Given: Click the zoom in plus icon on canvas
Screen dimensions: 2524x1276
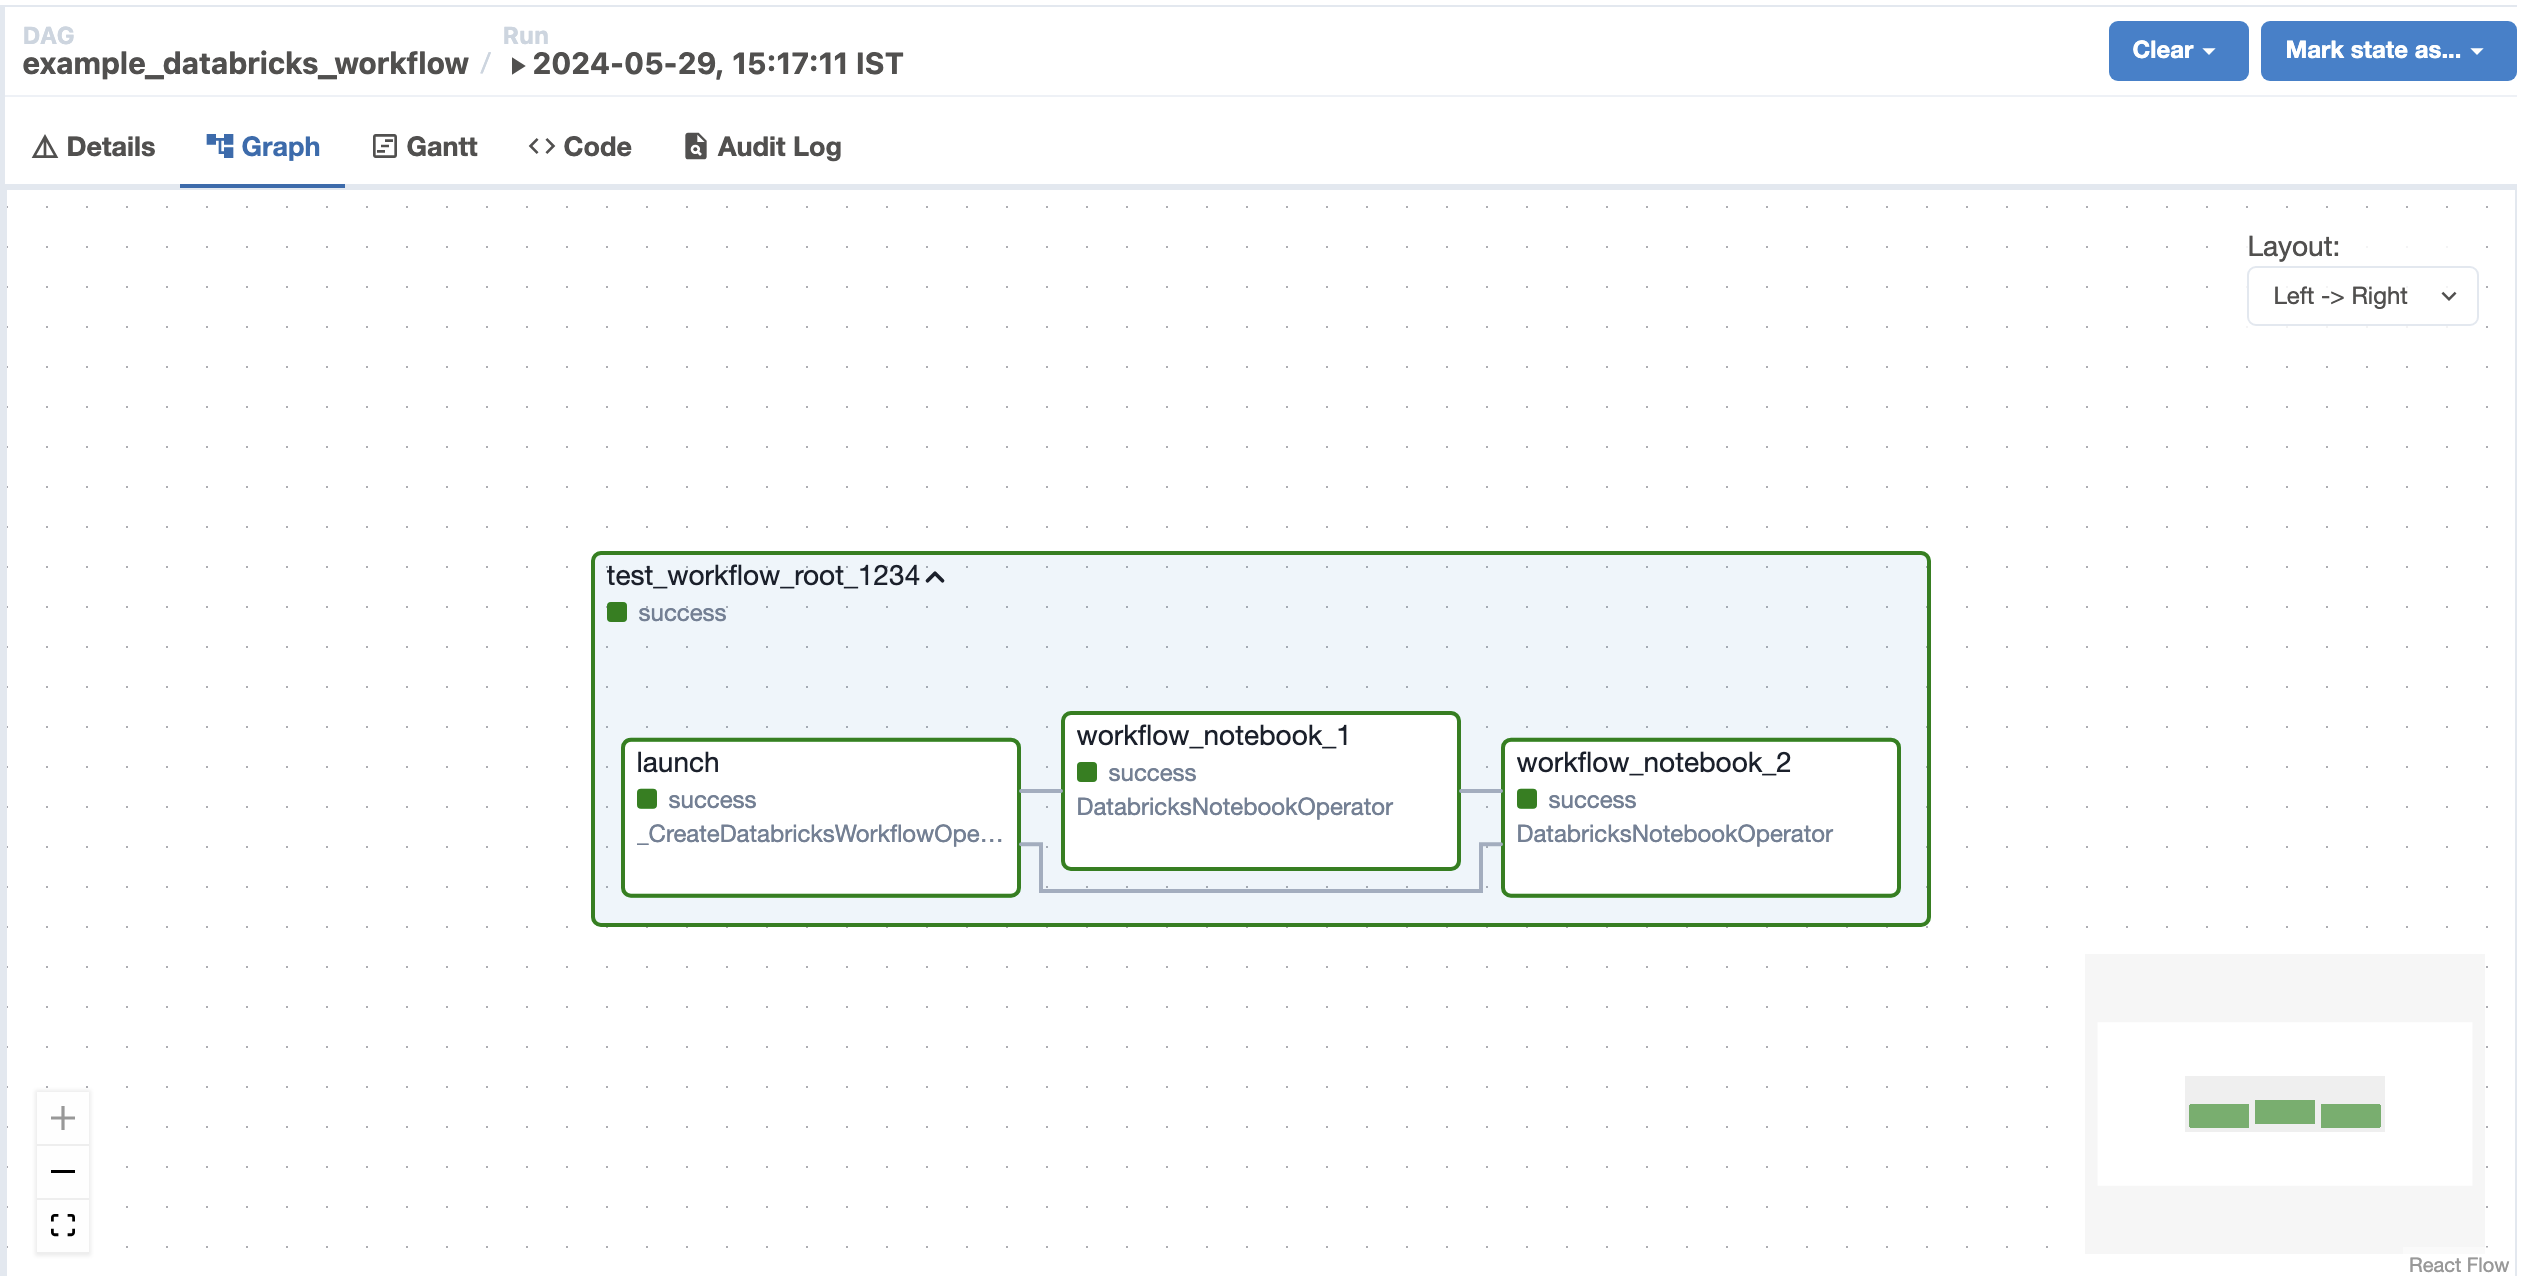Looking at the screenshot, I should [x=62, y=1117].
